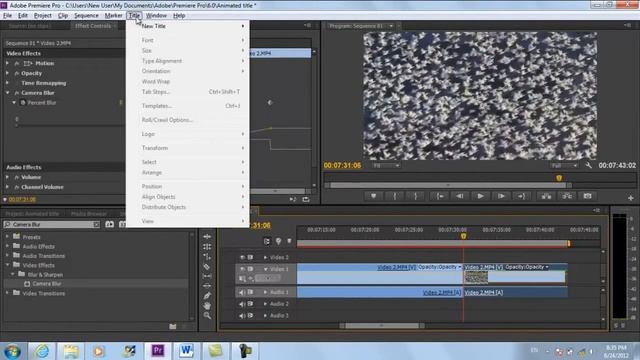
Task: Open the File menu
Action: point(7,16)
